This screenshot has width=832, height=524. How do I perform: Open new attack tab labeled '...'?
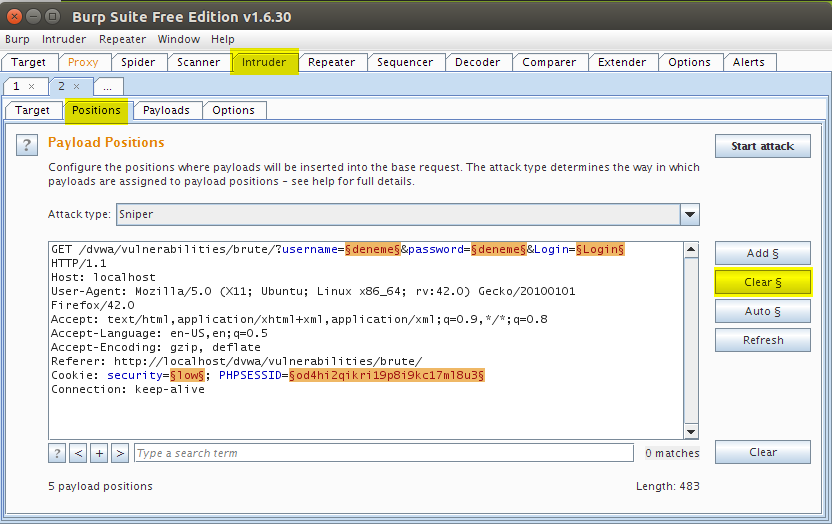[x=108, y=87]
